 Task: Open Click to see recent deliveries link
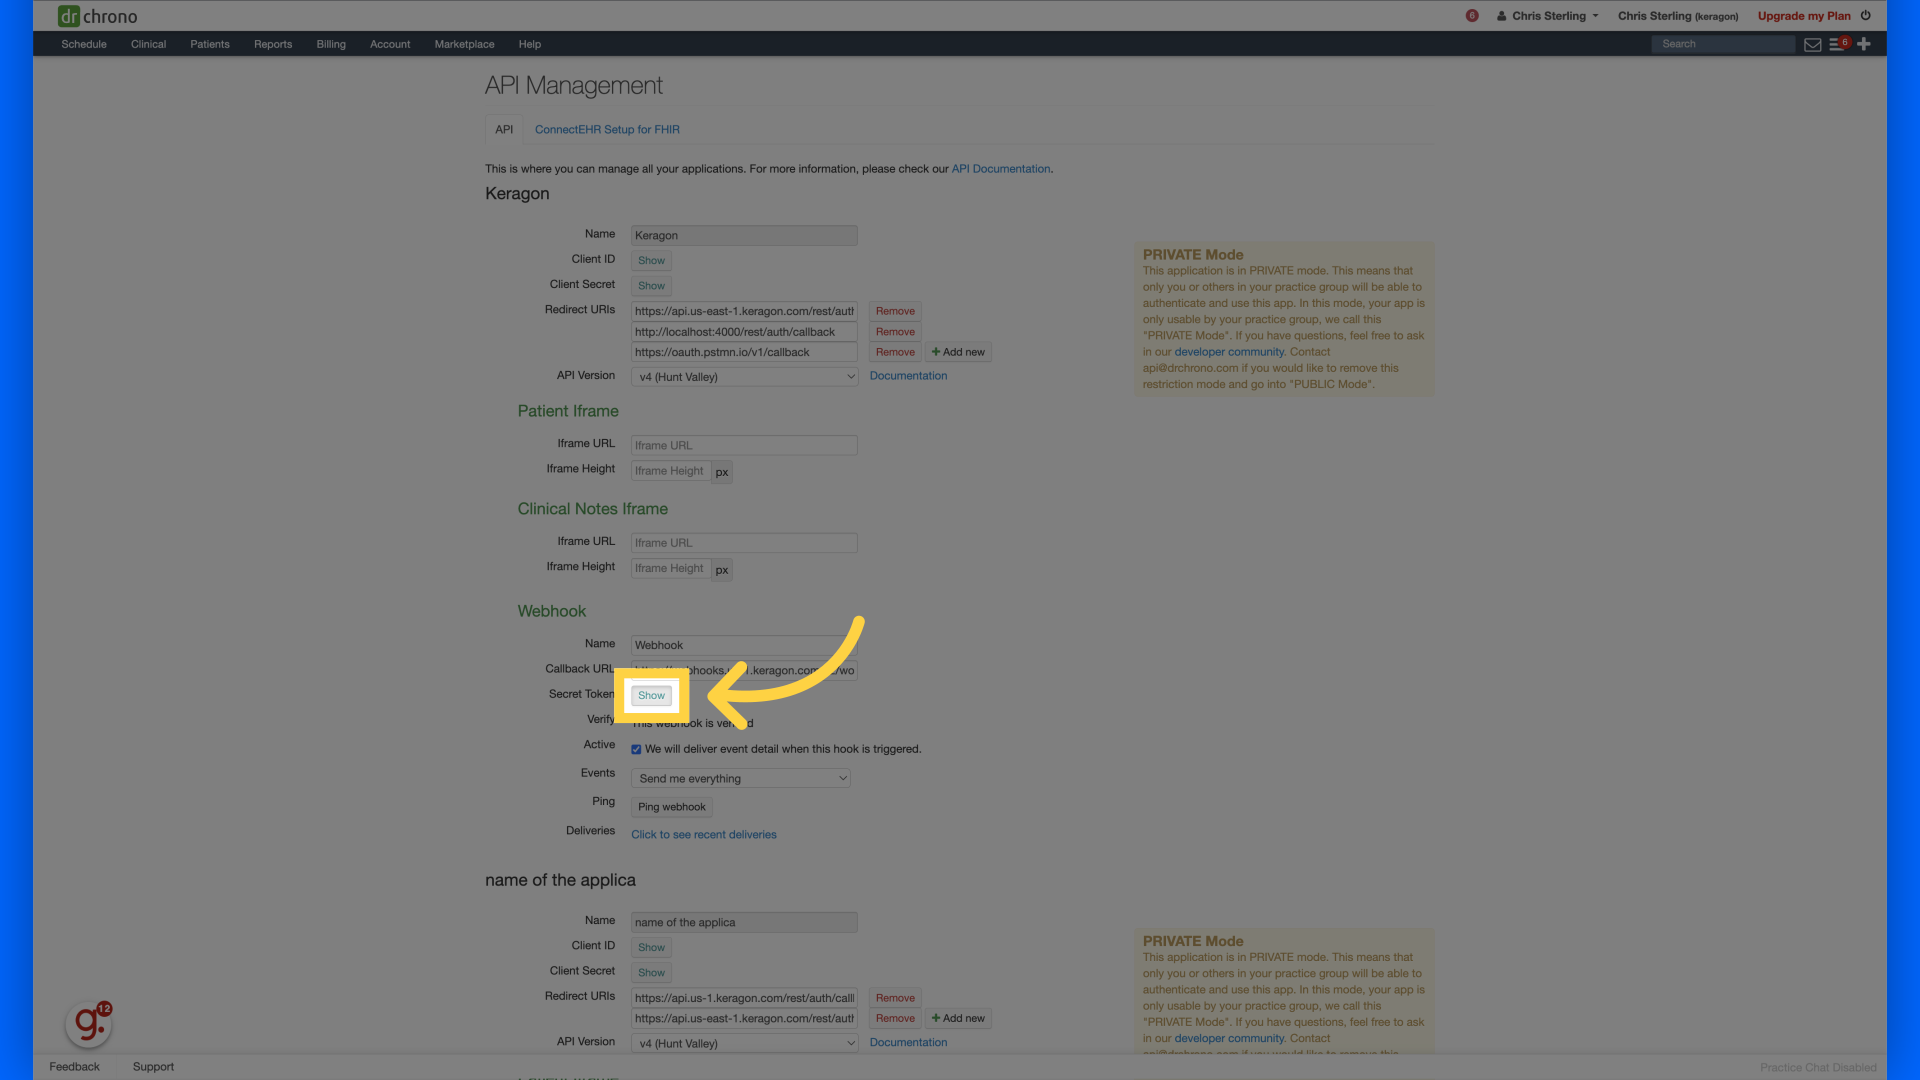tap(704, 834)
